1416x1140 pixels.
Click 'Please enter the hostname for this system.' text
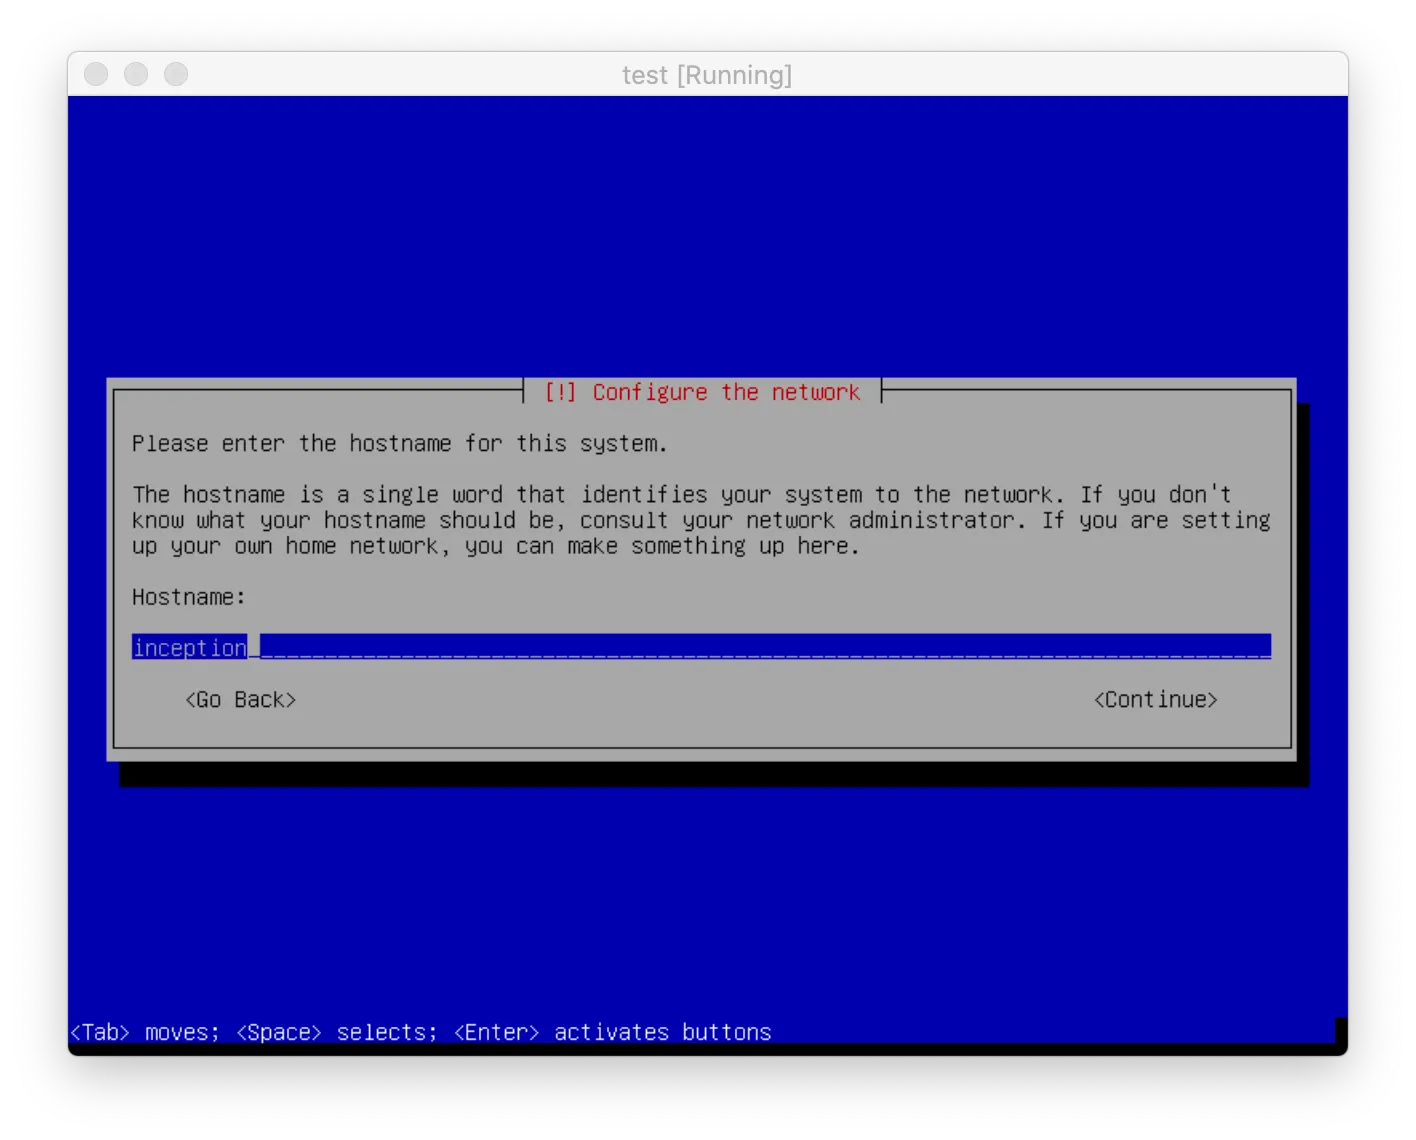pyautogui.click(x=399, y=444)
